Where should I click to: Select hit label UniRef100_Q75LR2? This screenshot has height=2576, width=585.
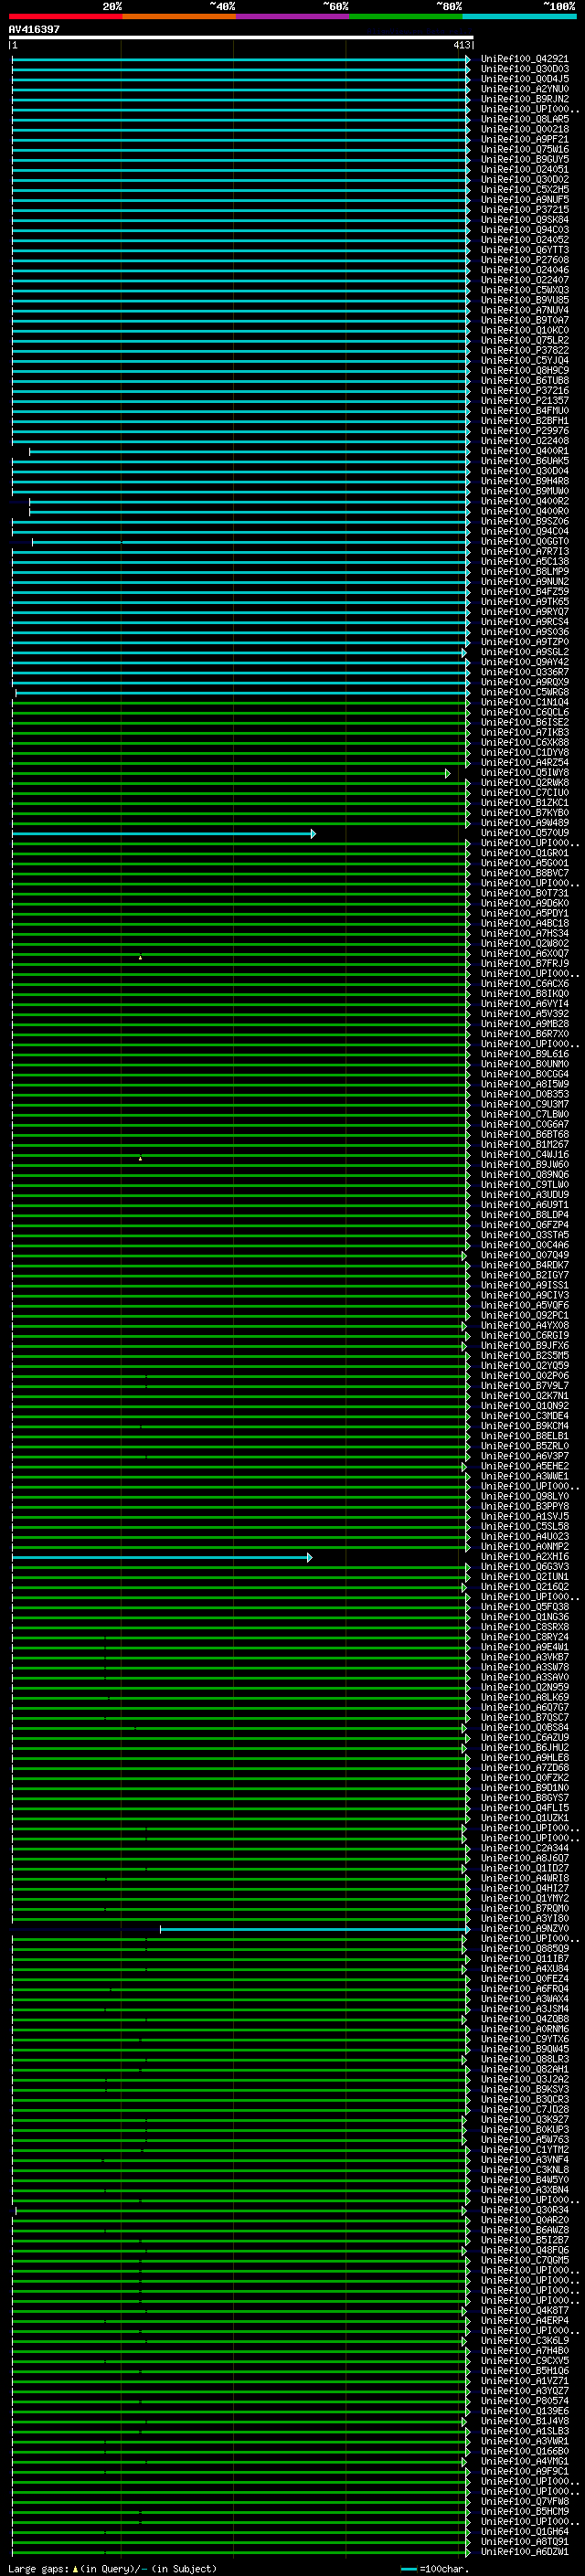525,340
